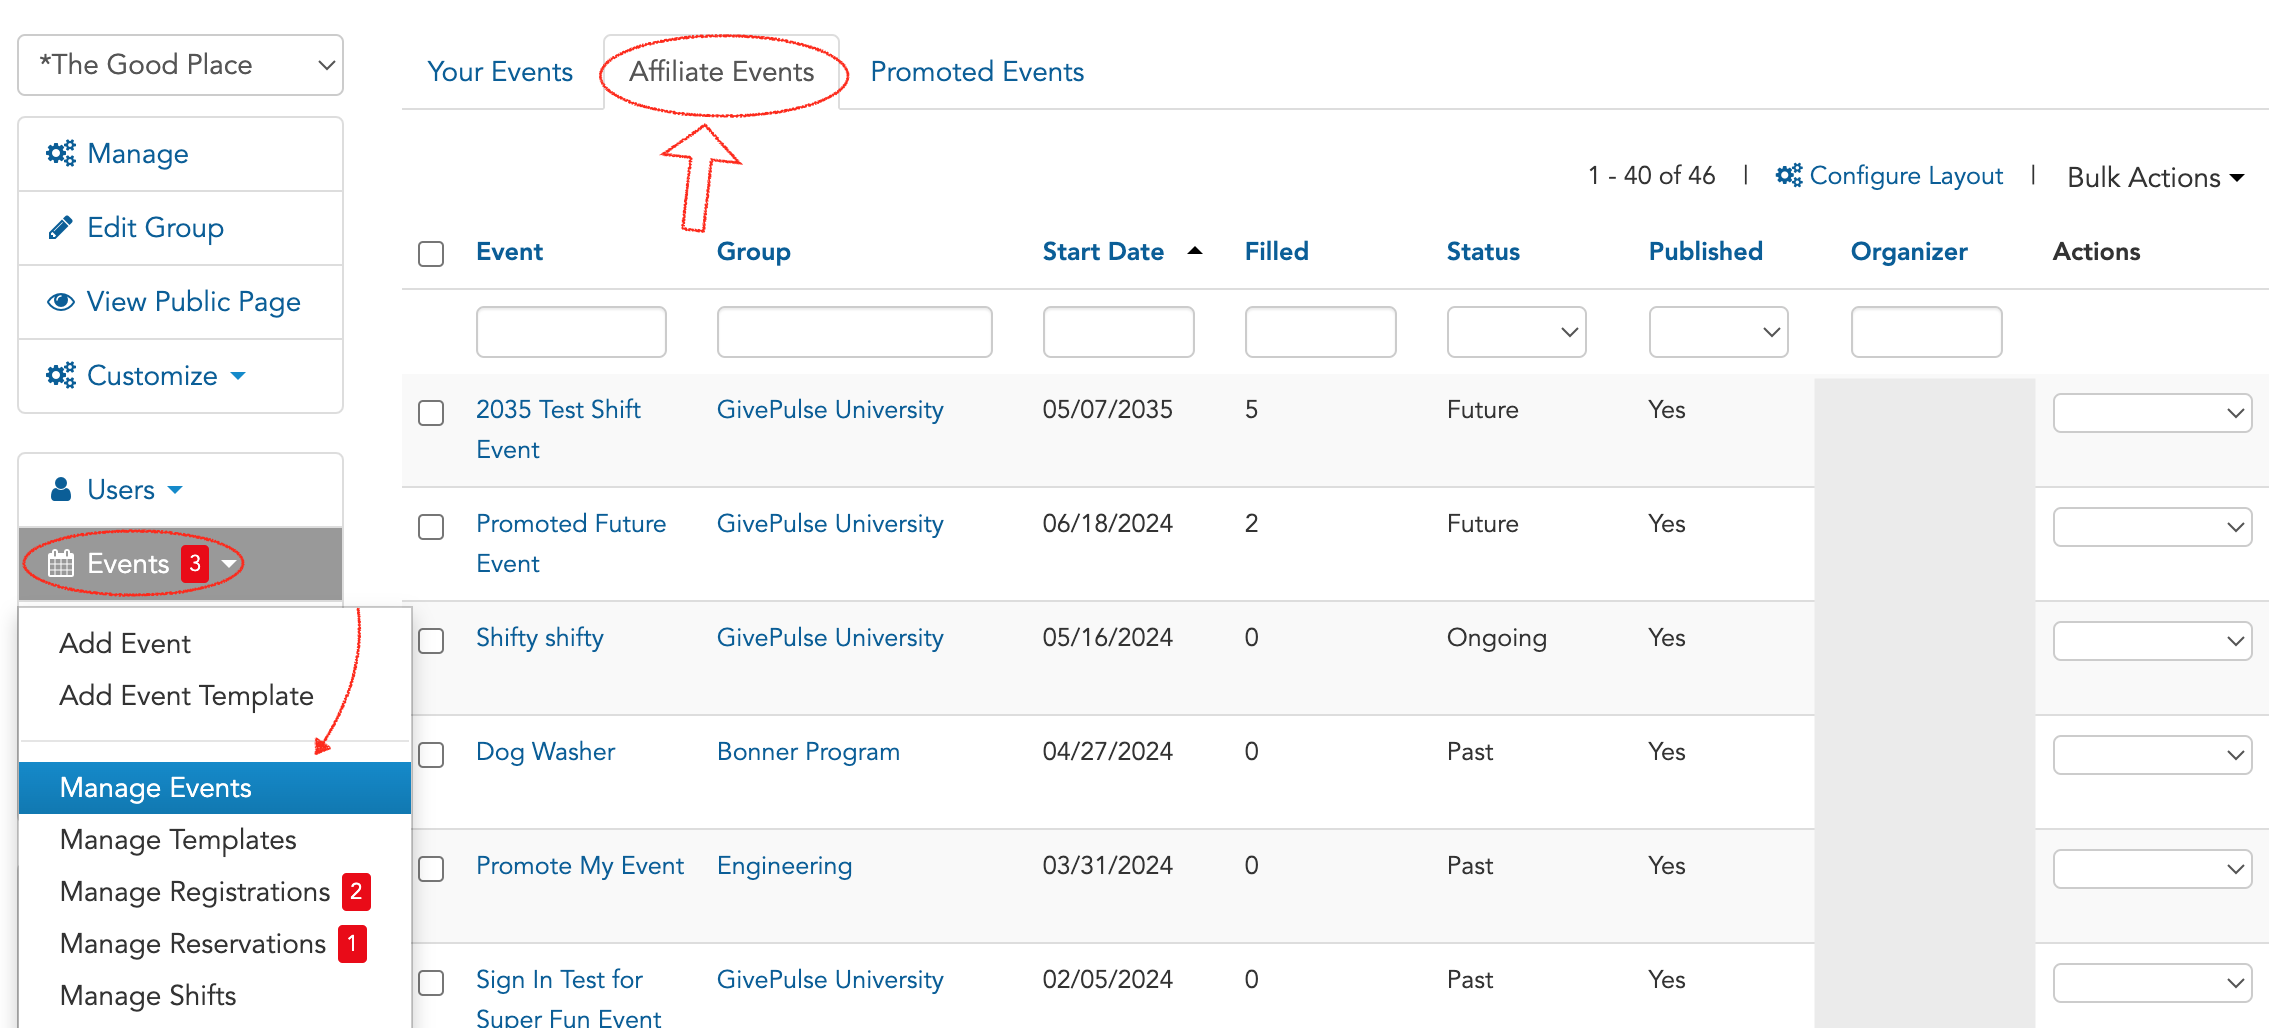Click the Filled filter field
This screenshot has height=1028, width=2296.
(1320, 332)
